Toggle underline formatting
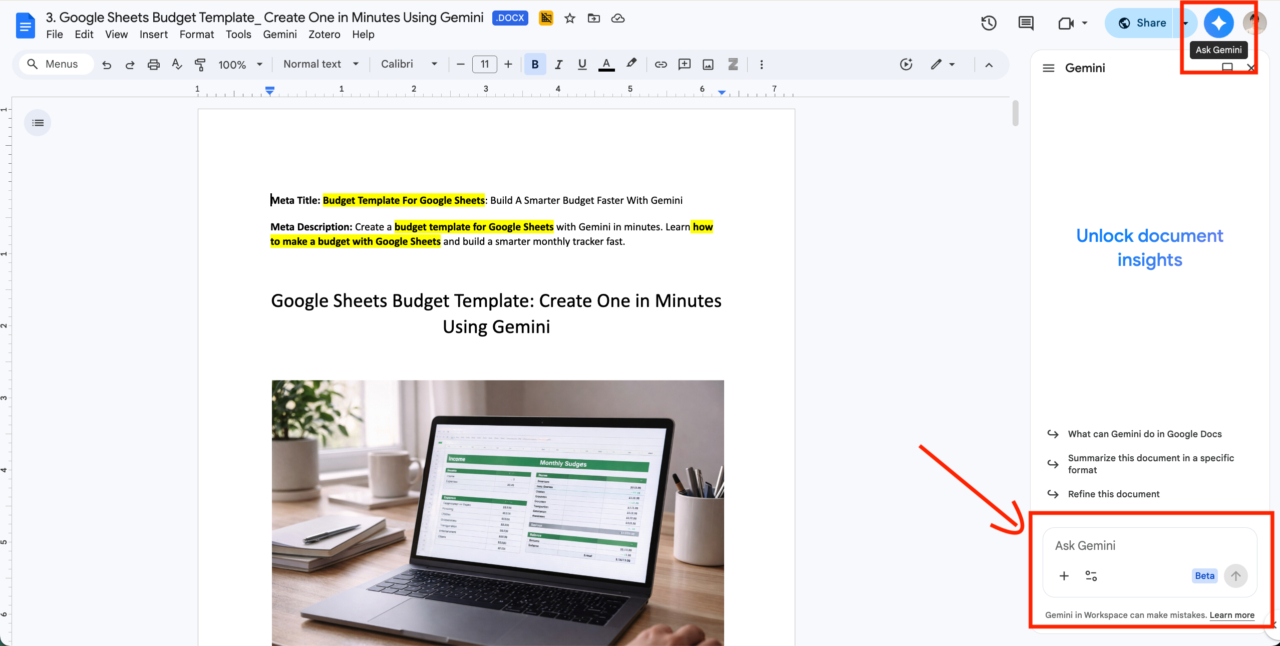Screen dimensions: 1280x646 582,64
